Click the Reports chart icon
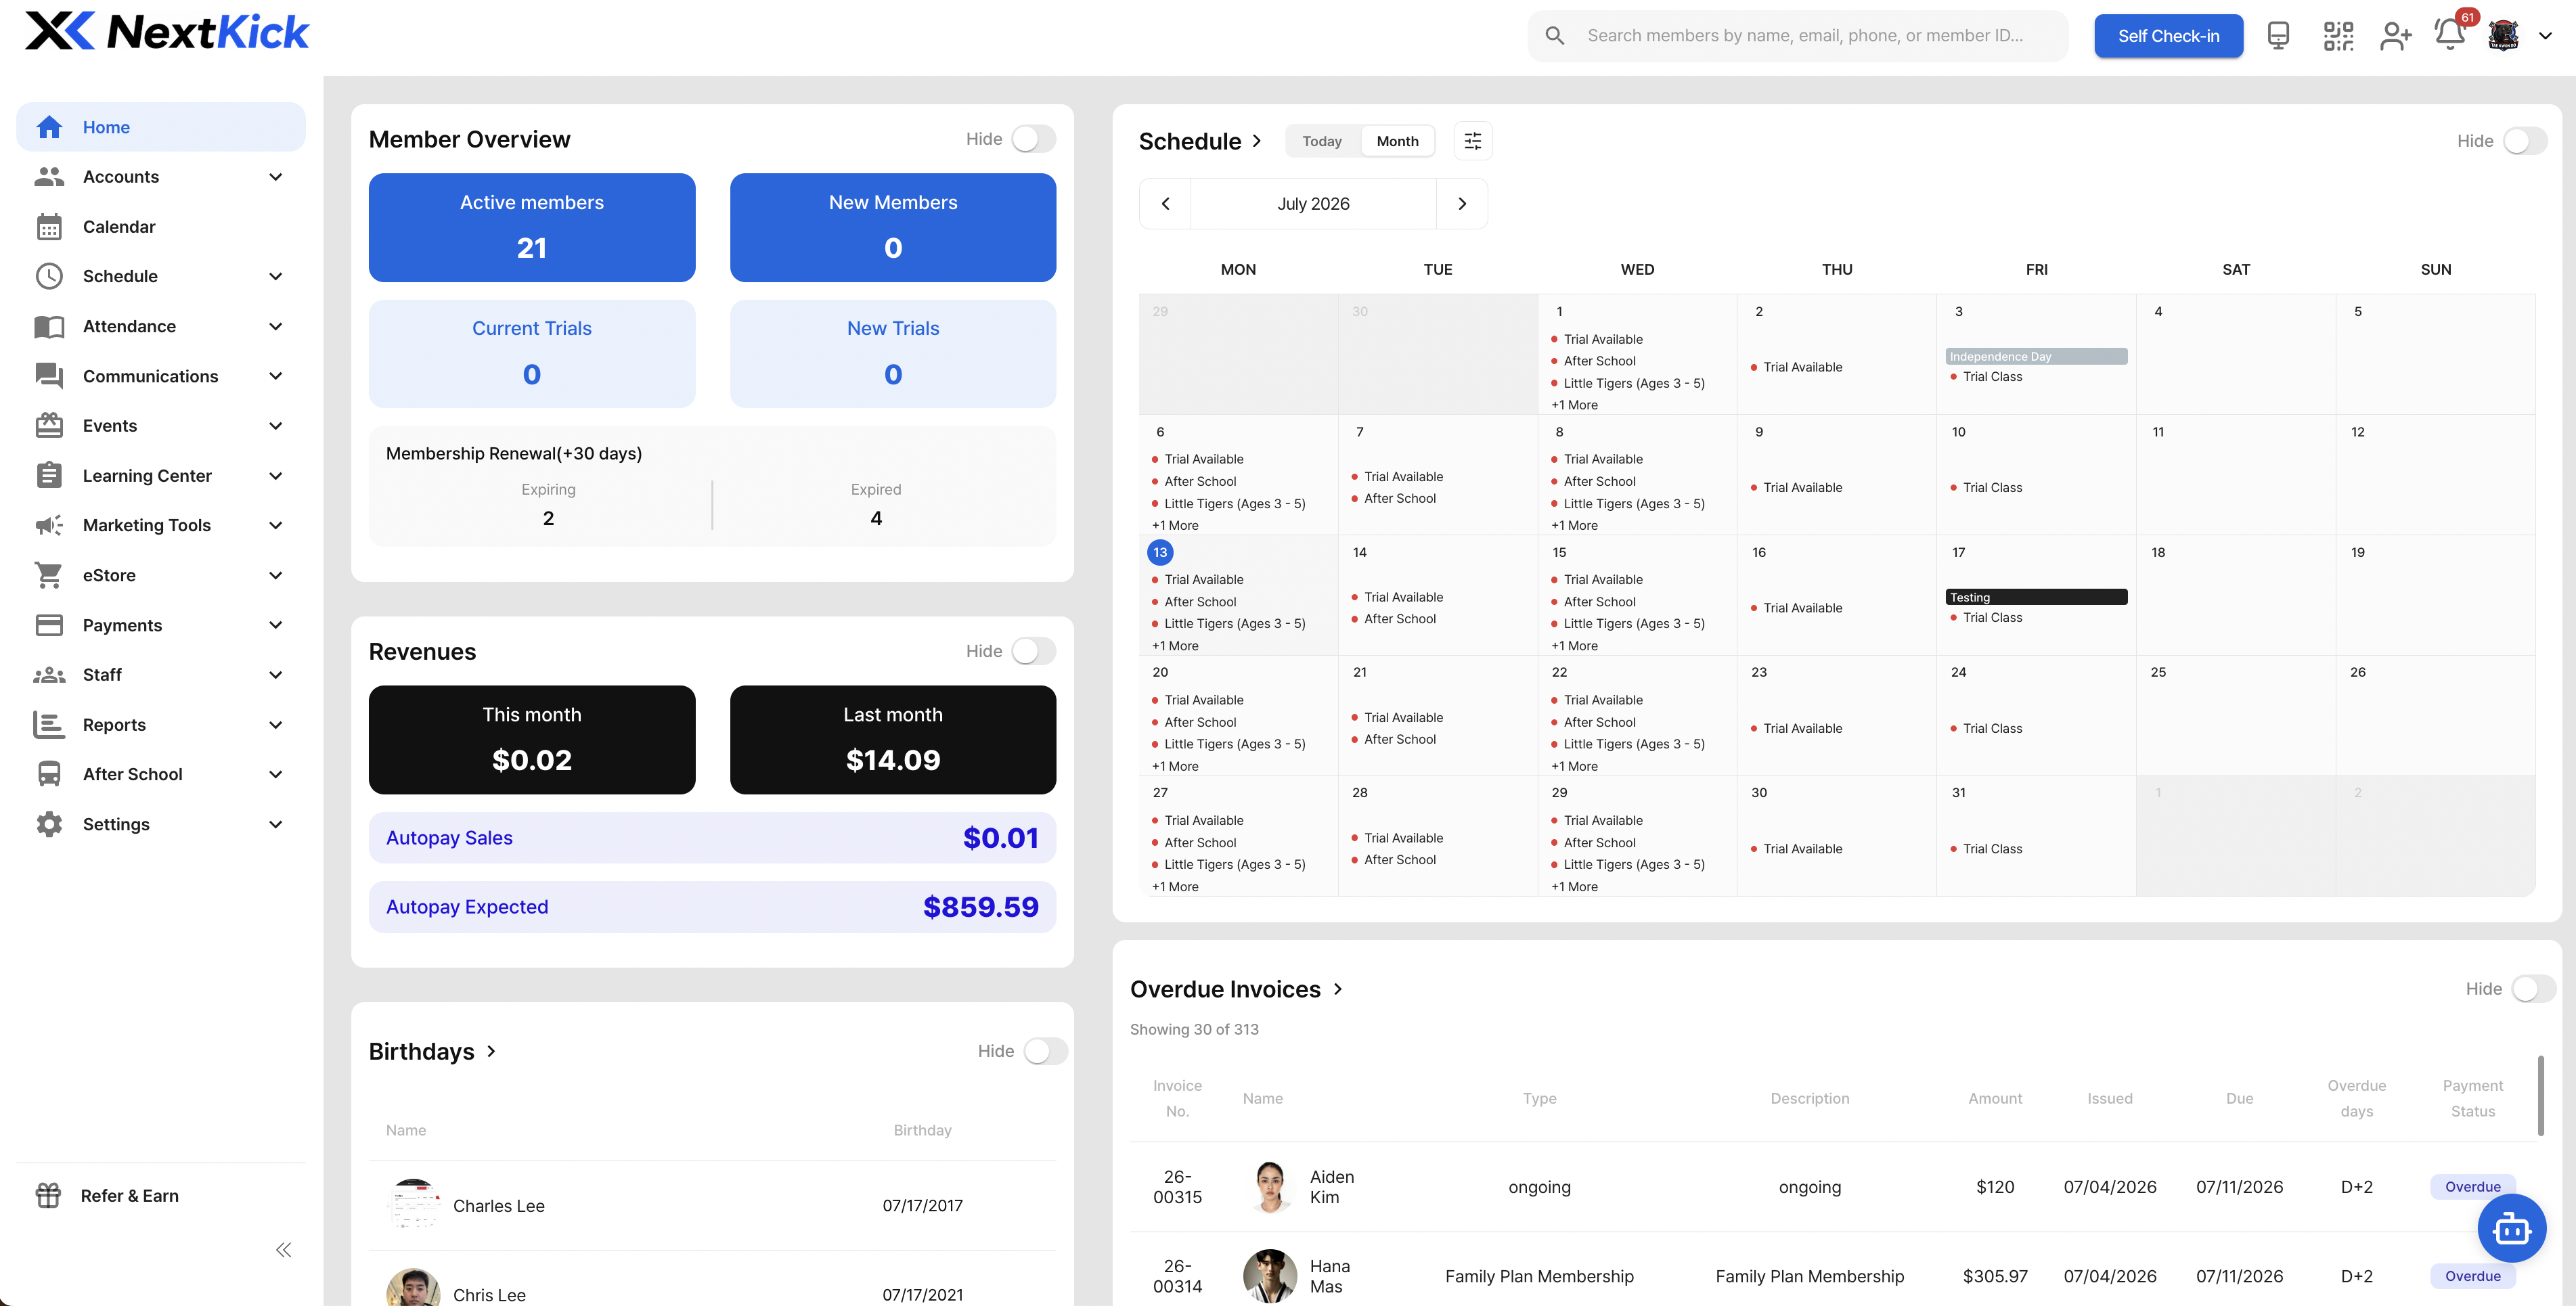This screenshot has height=1306, width=2576. (49, 725)
